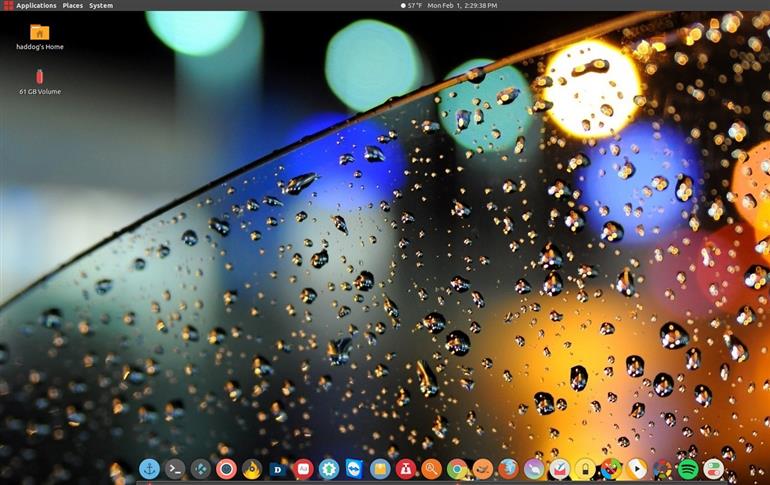Select the 61 GB Volume drive icon
Screen dimensions: 770x485
pos(40,82)
